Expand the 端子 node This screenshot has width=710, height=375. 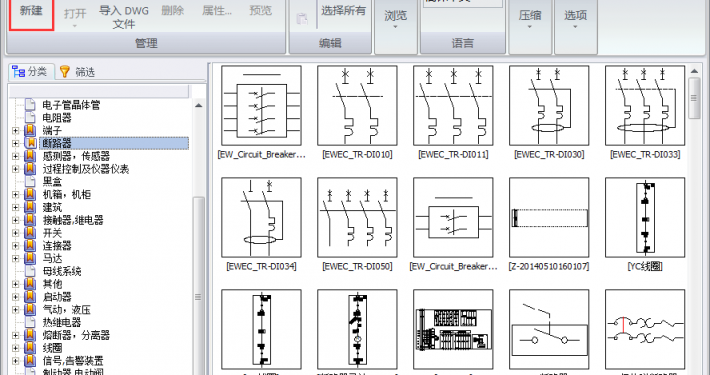click(16, 131)
